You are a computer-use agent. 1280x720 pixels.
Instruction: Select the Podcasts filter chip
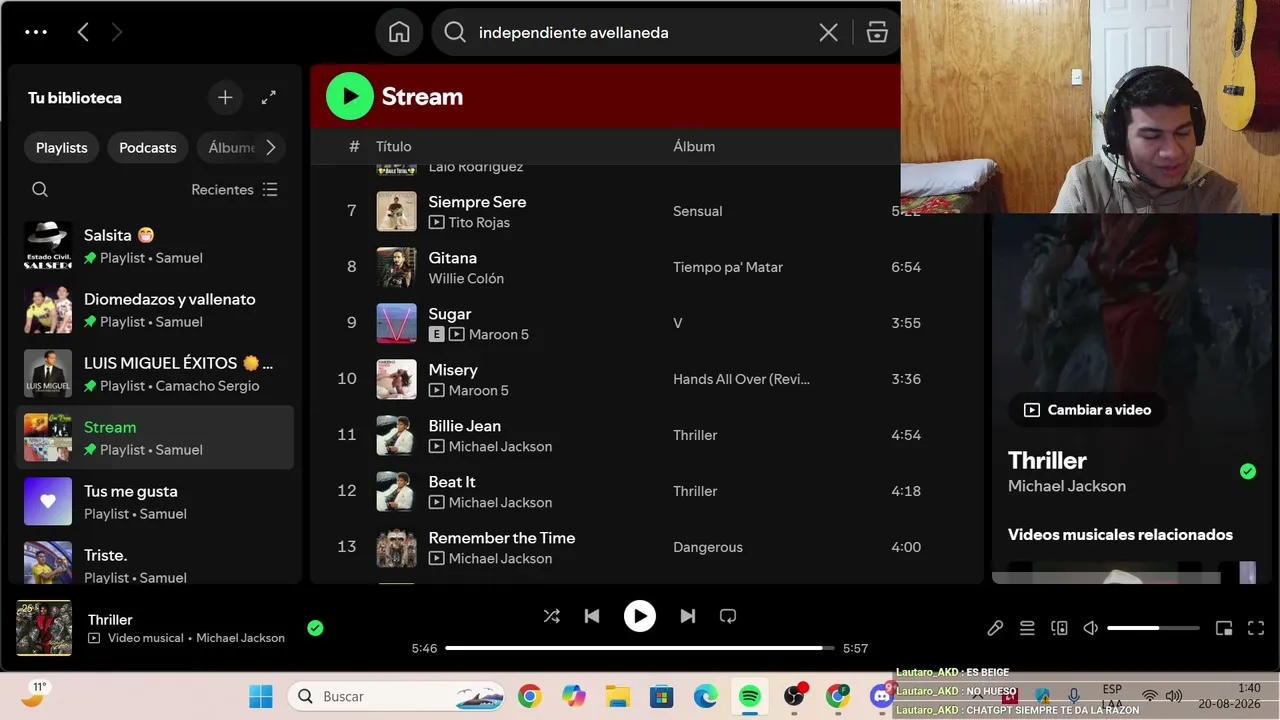pos(148,147)
